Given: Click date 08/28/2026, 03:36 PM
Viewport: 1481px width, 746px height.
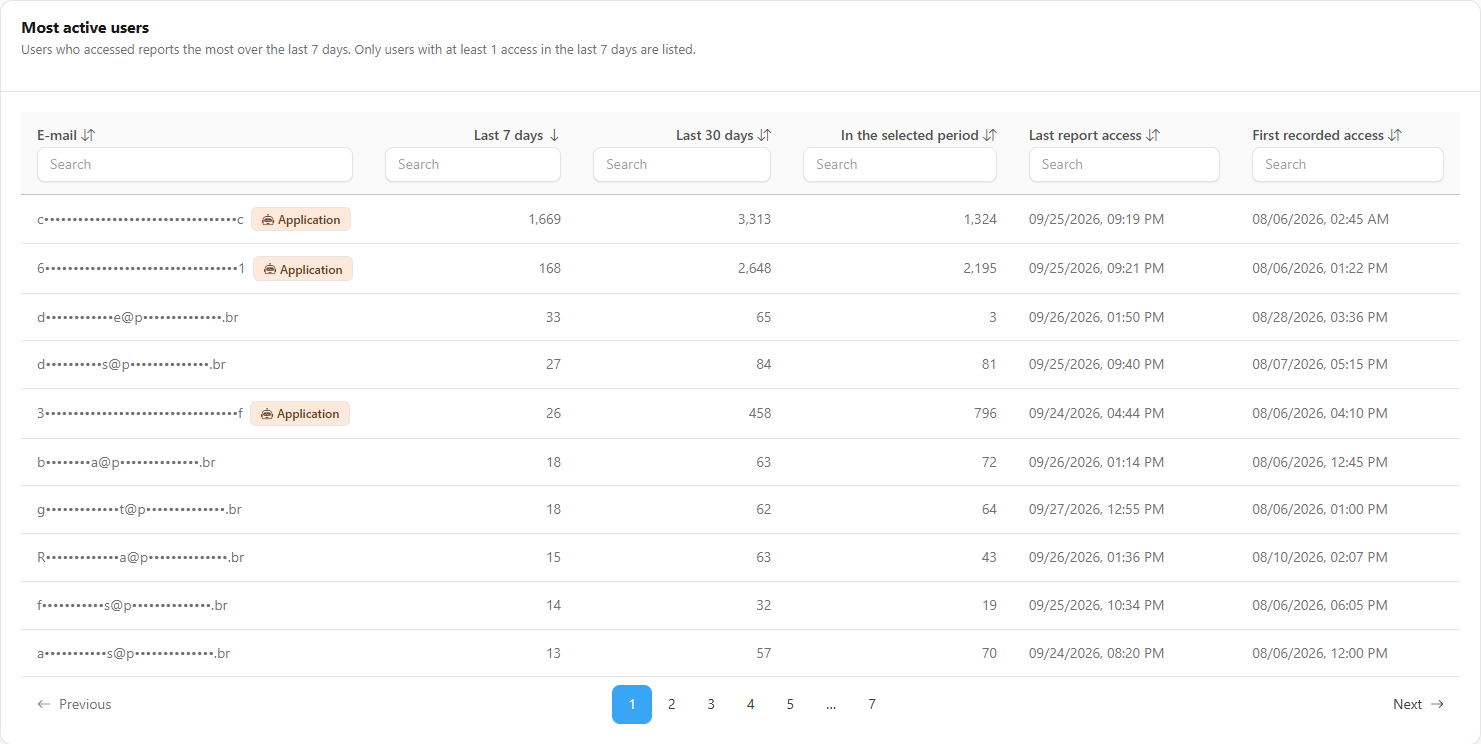Looking at the screenshot, I should pyautogui.click(x=1320, y=317).
